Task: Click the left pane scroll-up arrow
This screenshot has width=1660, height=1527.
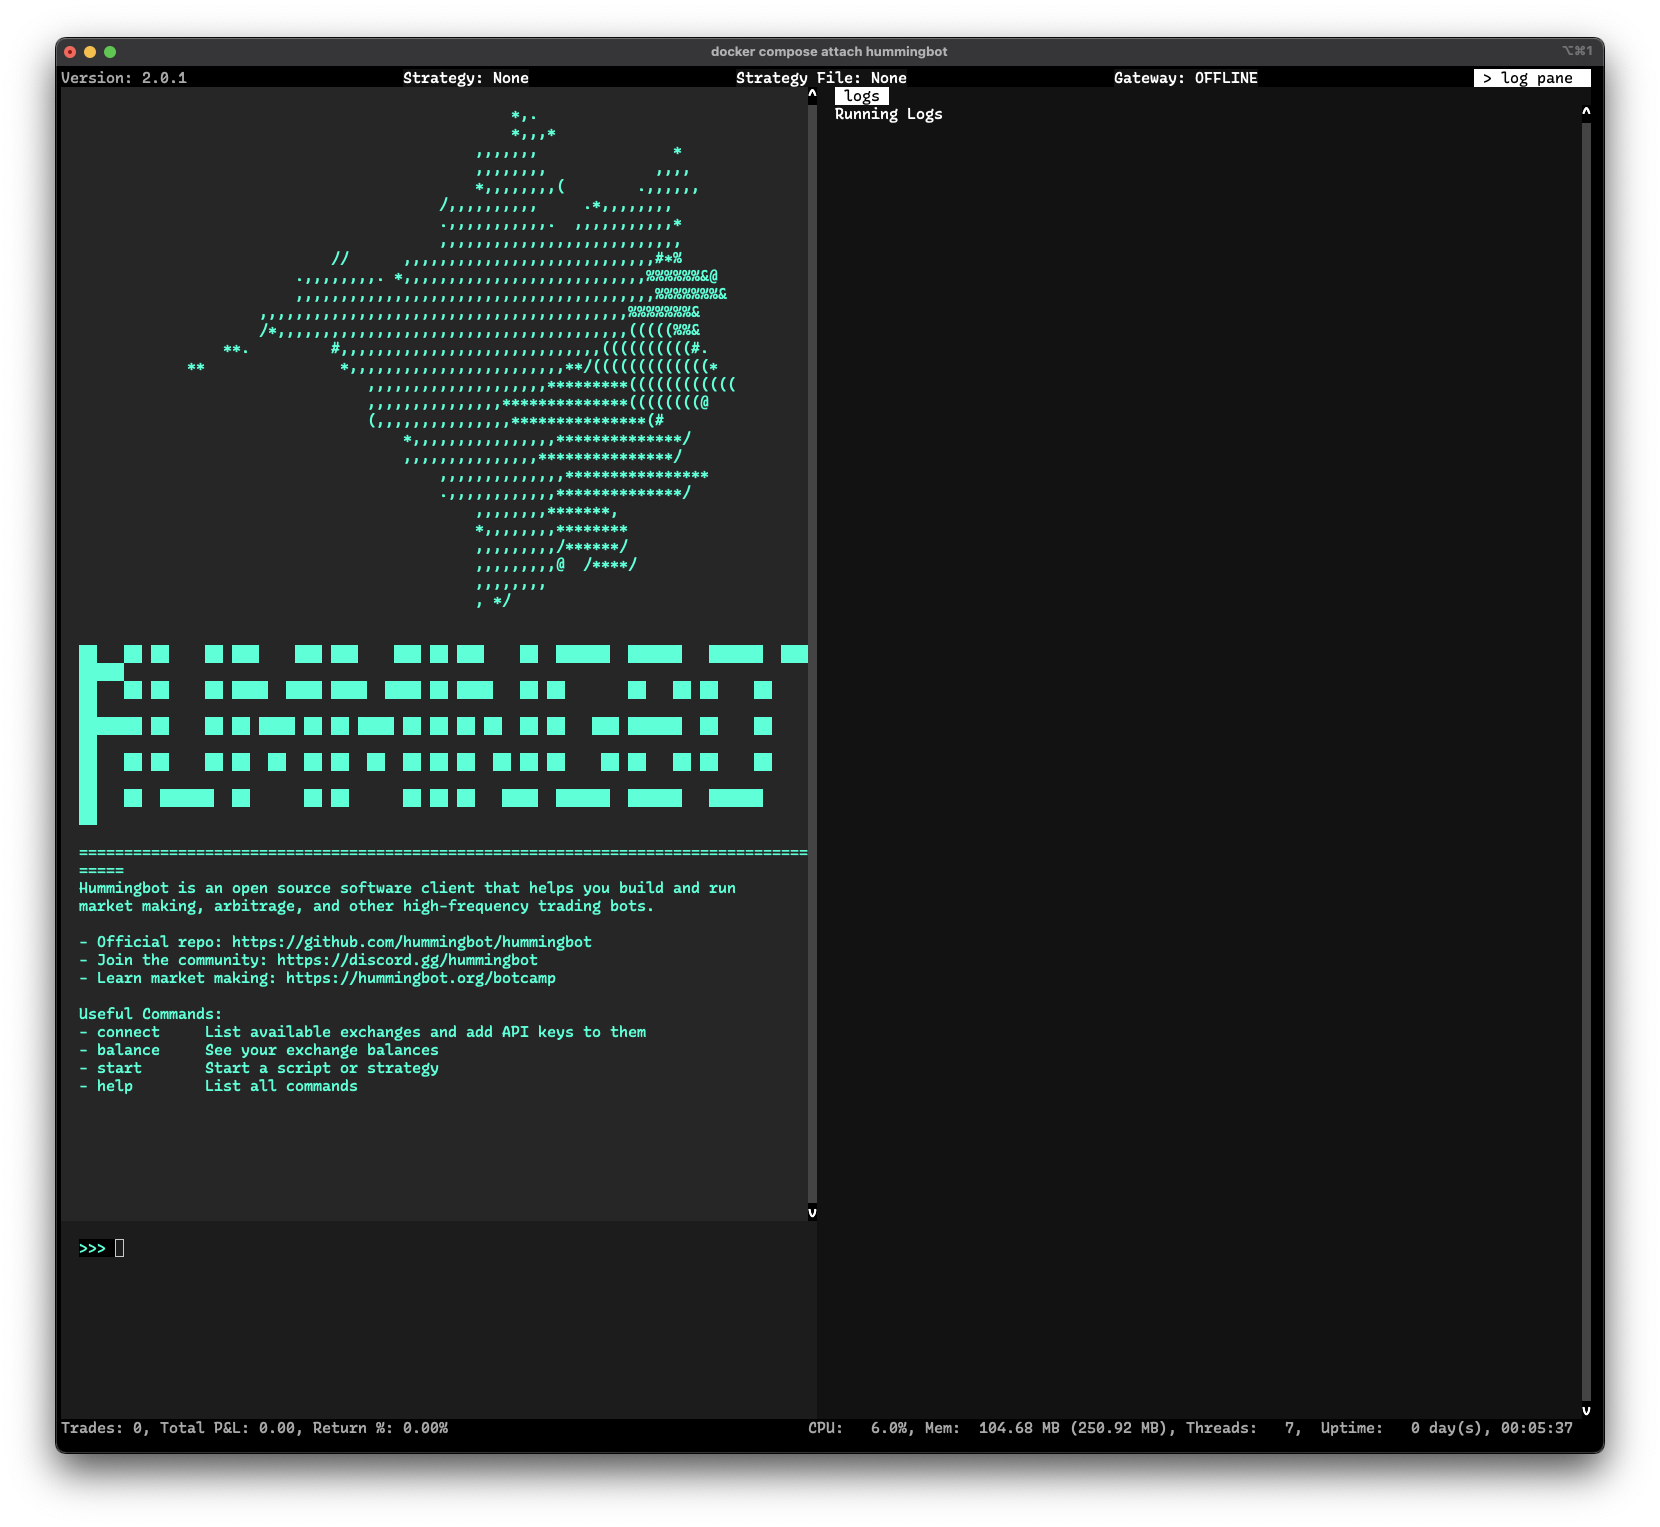Action: [812, 95]
